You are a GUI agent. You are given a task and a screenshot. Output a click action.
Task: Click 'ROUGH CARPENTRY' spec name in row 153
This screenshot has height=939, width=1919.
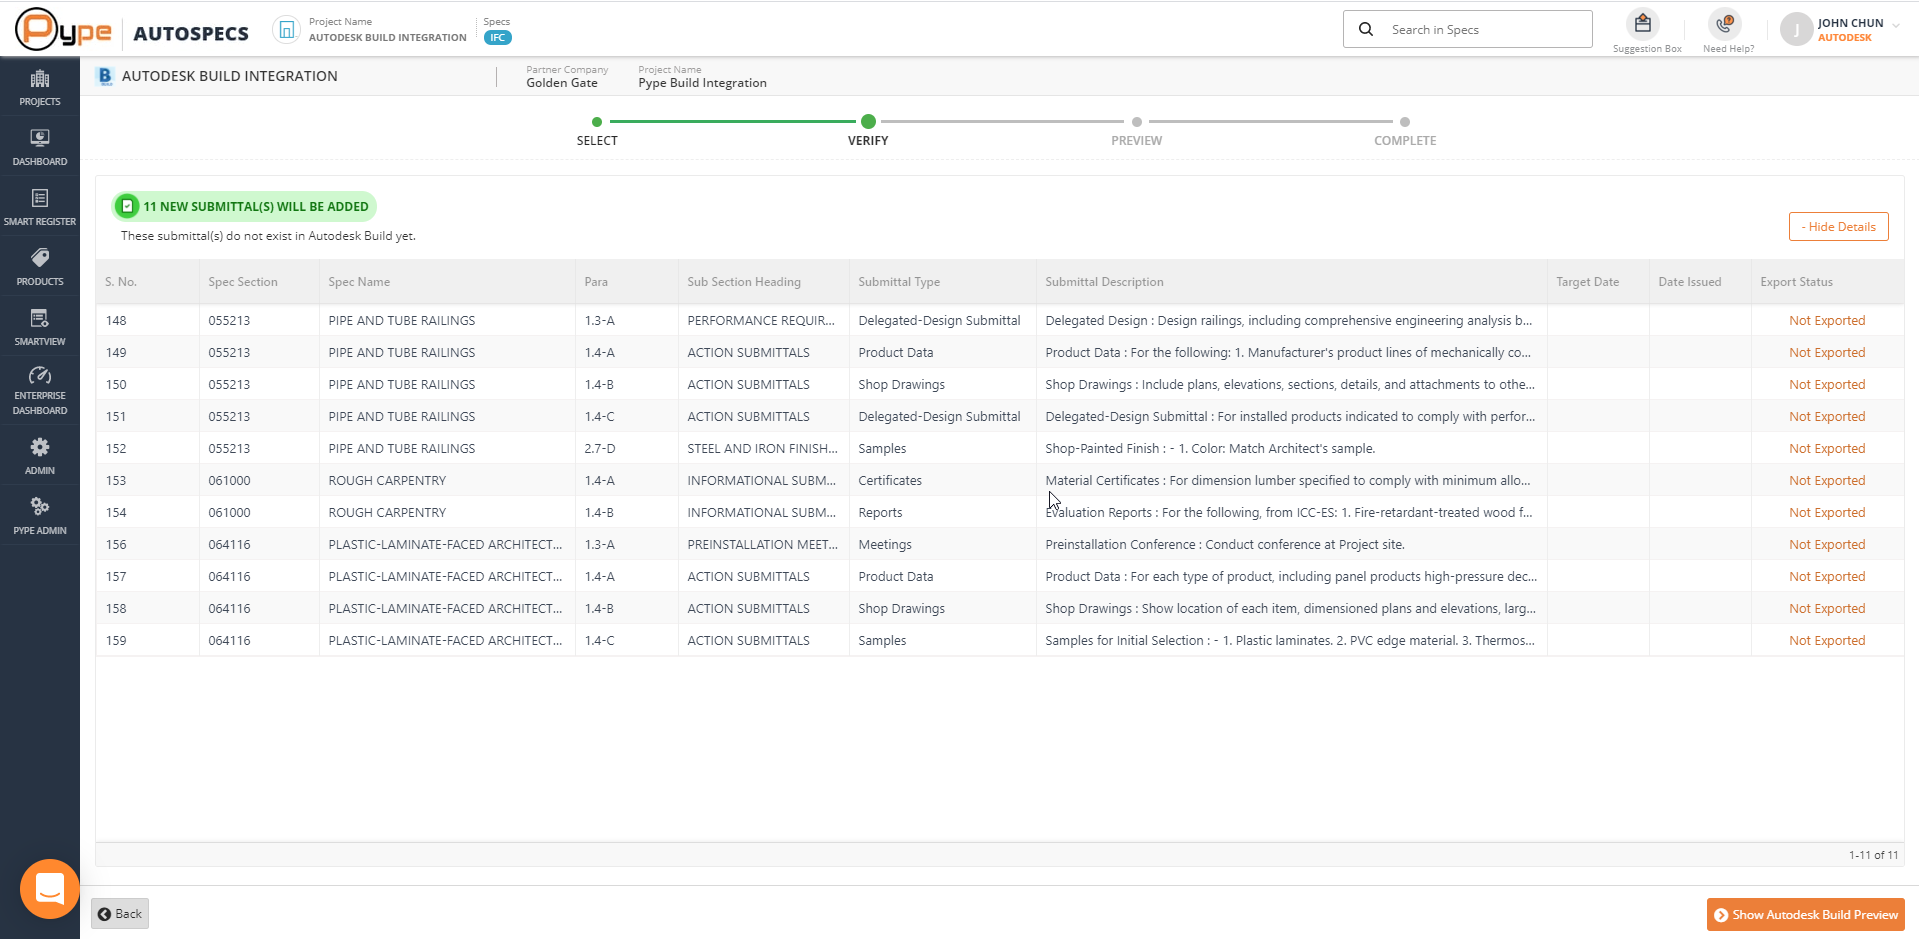[x=387, y=481]
